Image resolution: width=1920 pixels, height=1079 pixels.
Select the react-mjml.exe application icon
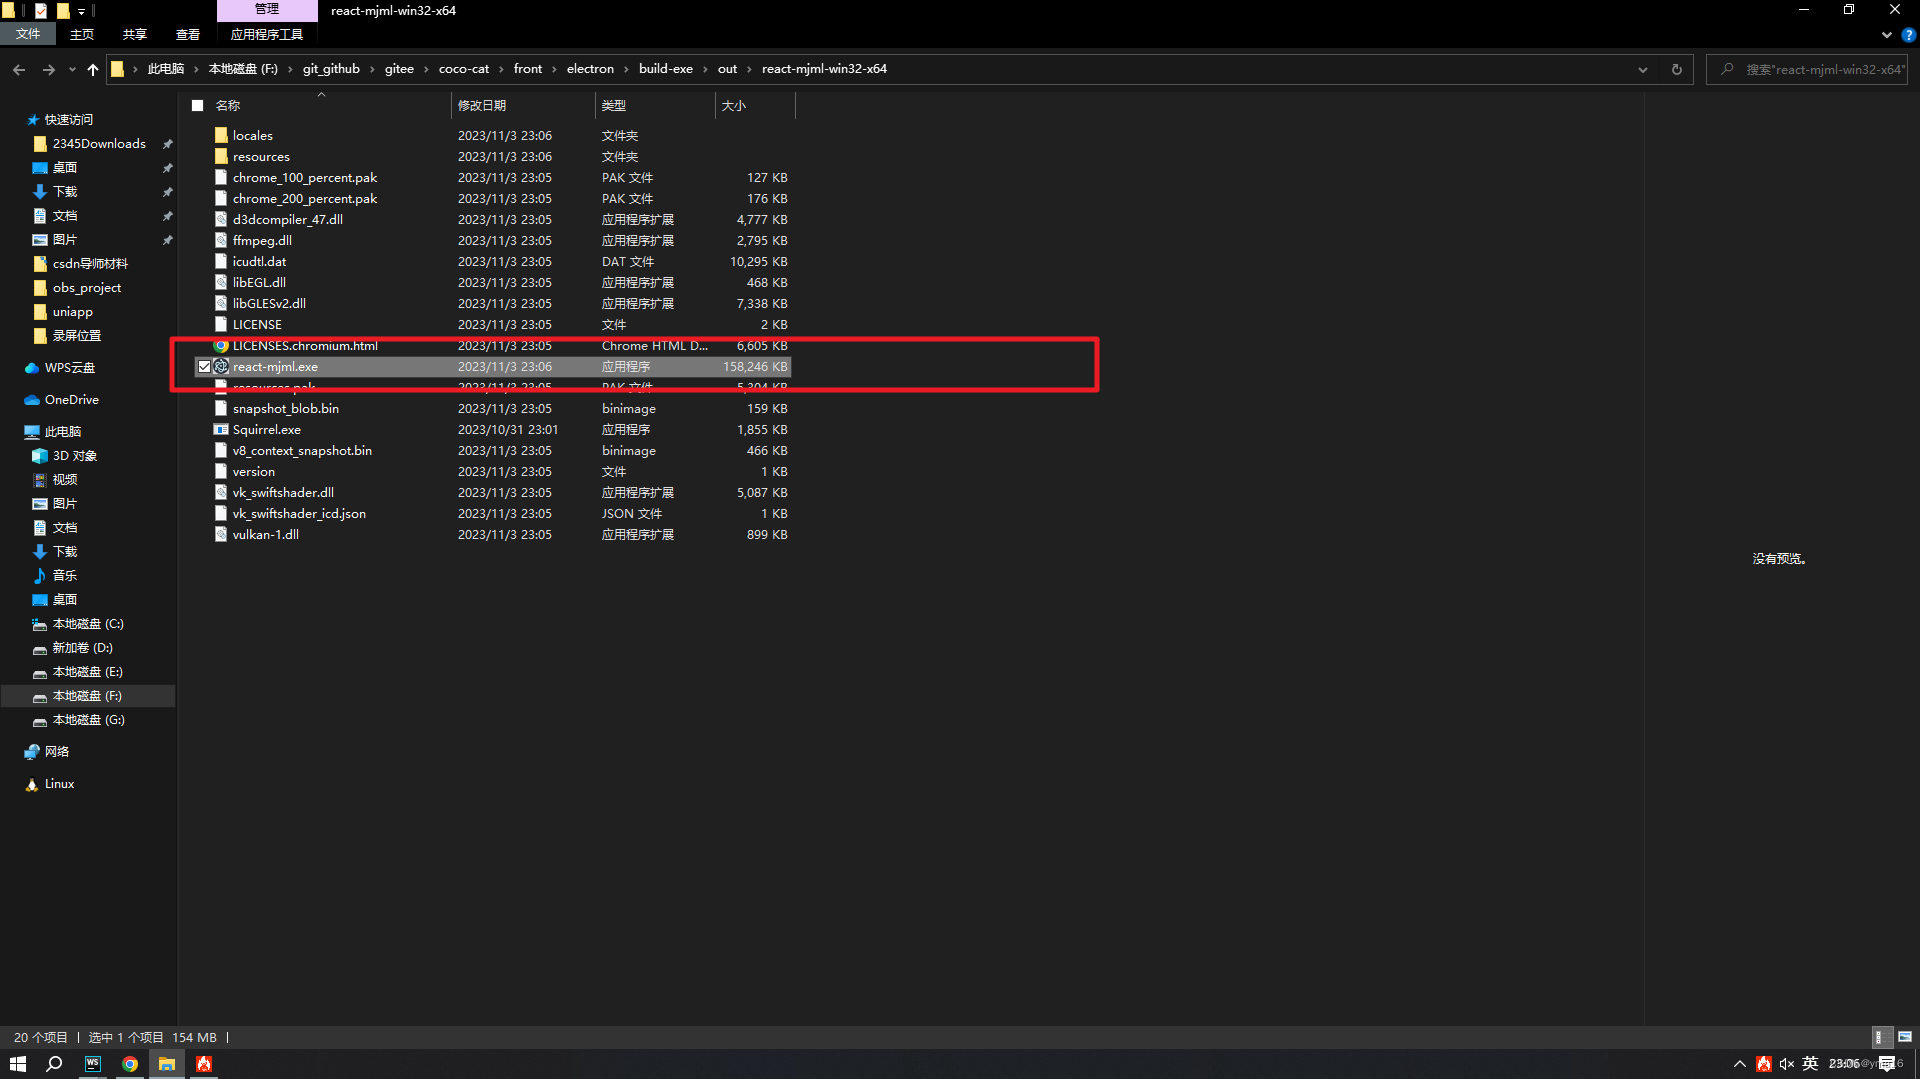pos(221,367)
